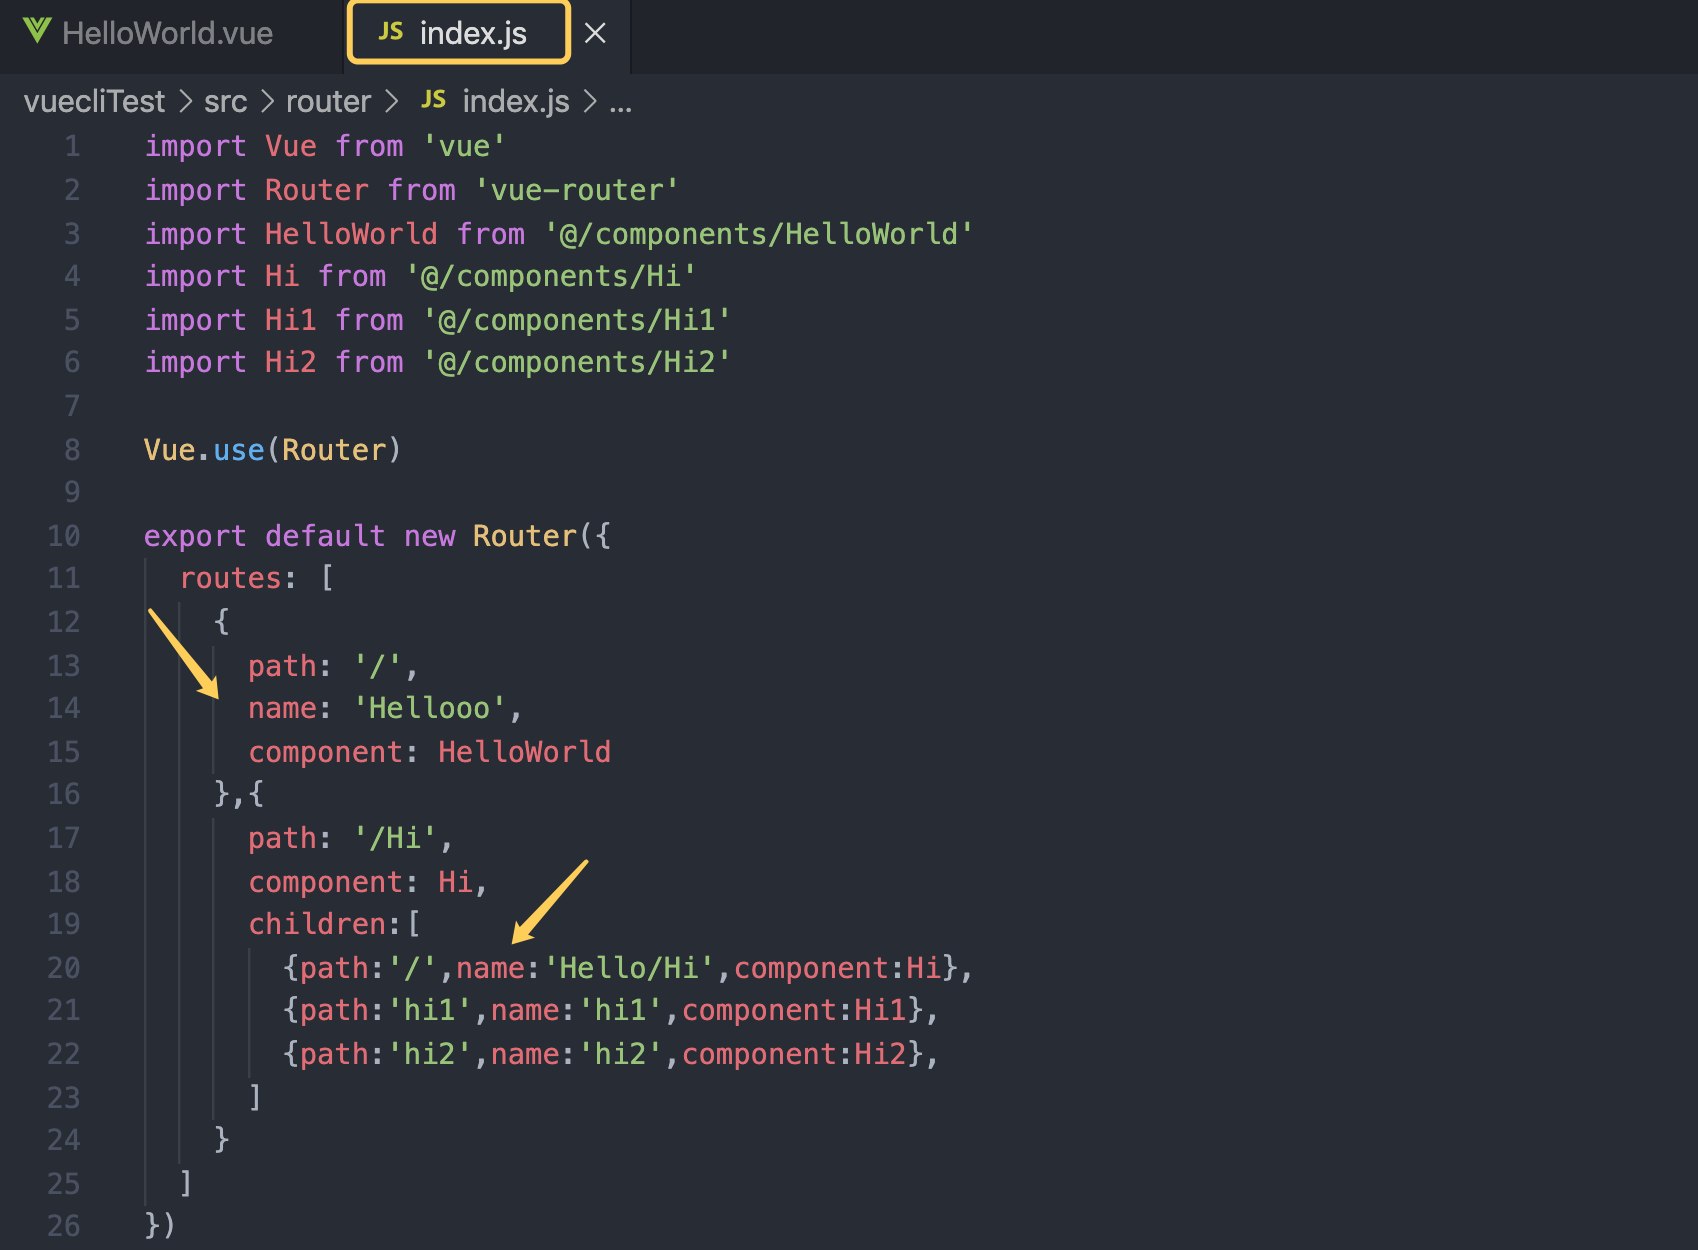
Task: Click Vue.use(Router) on line 8
Action: (x=272, y=450)
